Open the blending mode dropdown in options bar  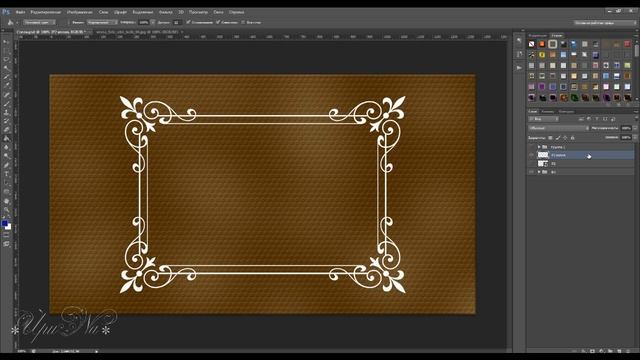click(102, 22)
